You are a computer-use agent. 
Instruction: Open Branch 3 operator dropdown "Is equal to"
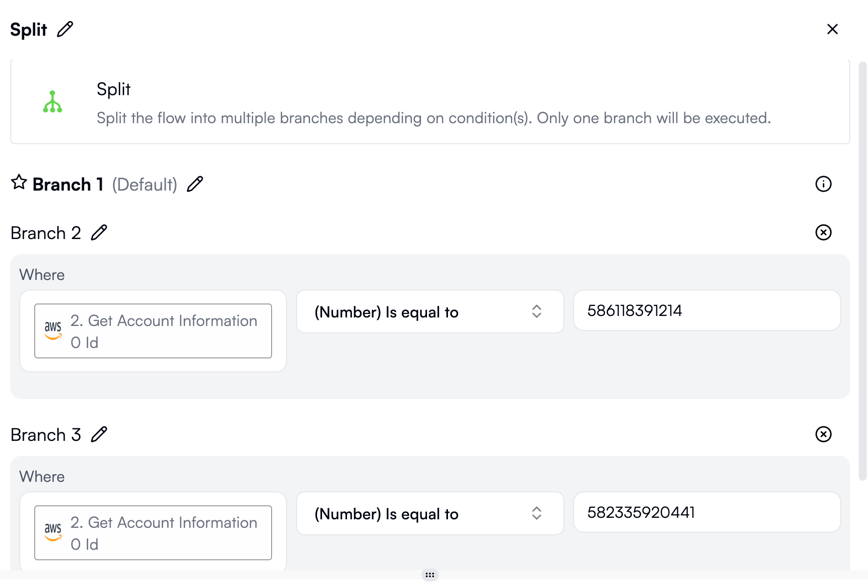click(430, 513)
